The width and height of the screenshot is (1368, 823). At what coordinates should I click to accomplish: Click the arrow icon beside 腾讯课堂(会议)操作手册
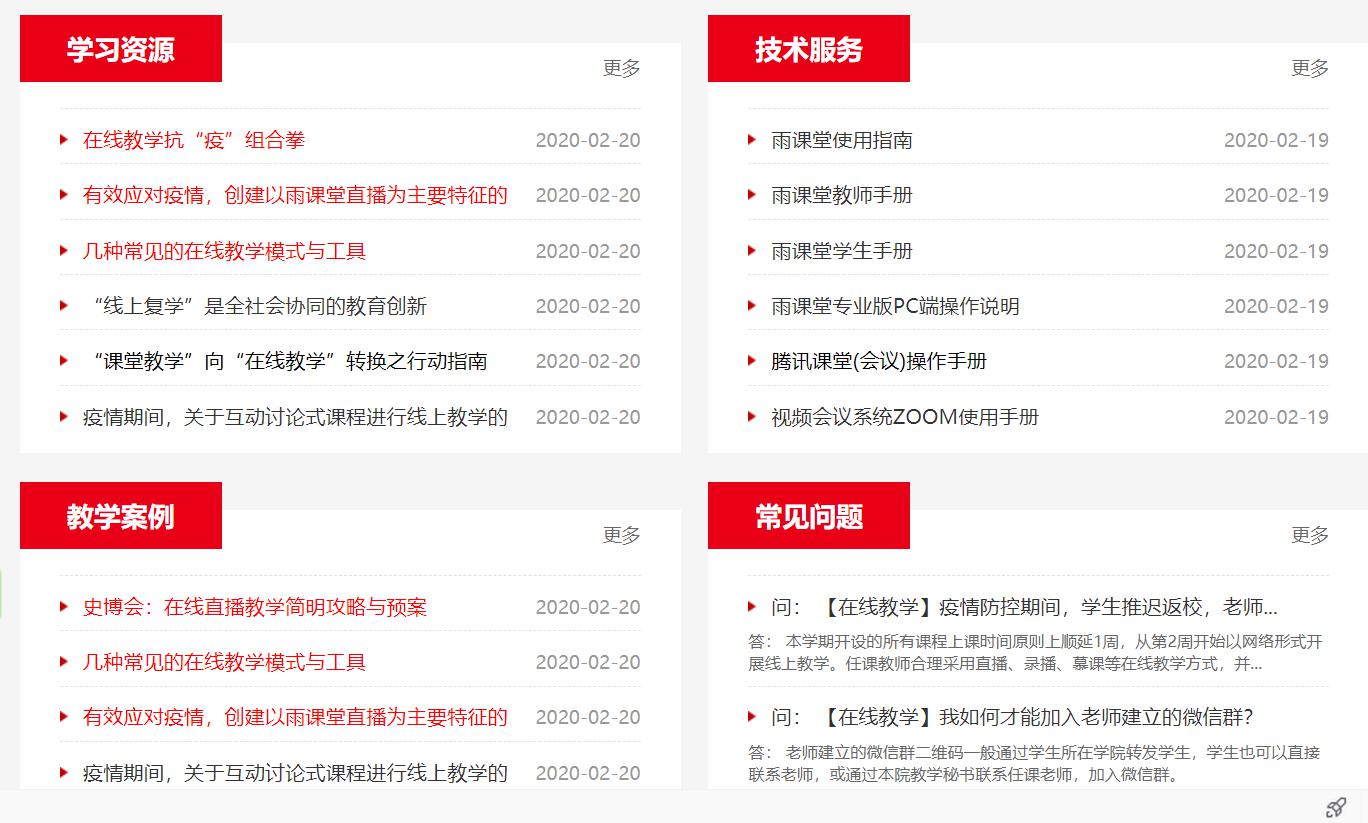pyautogui.click(x=750, y=361)
